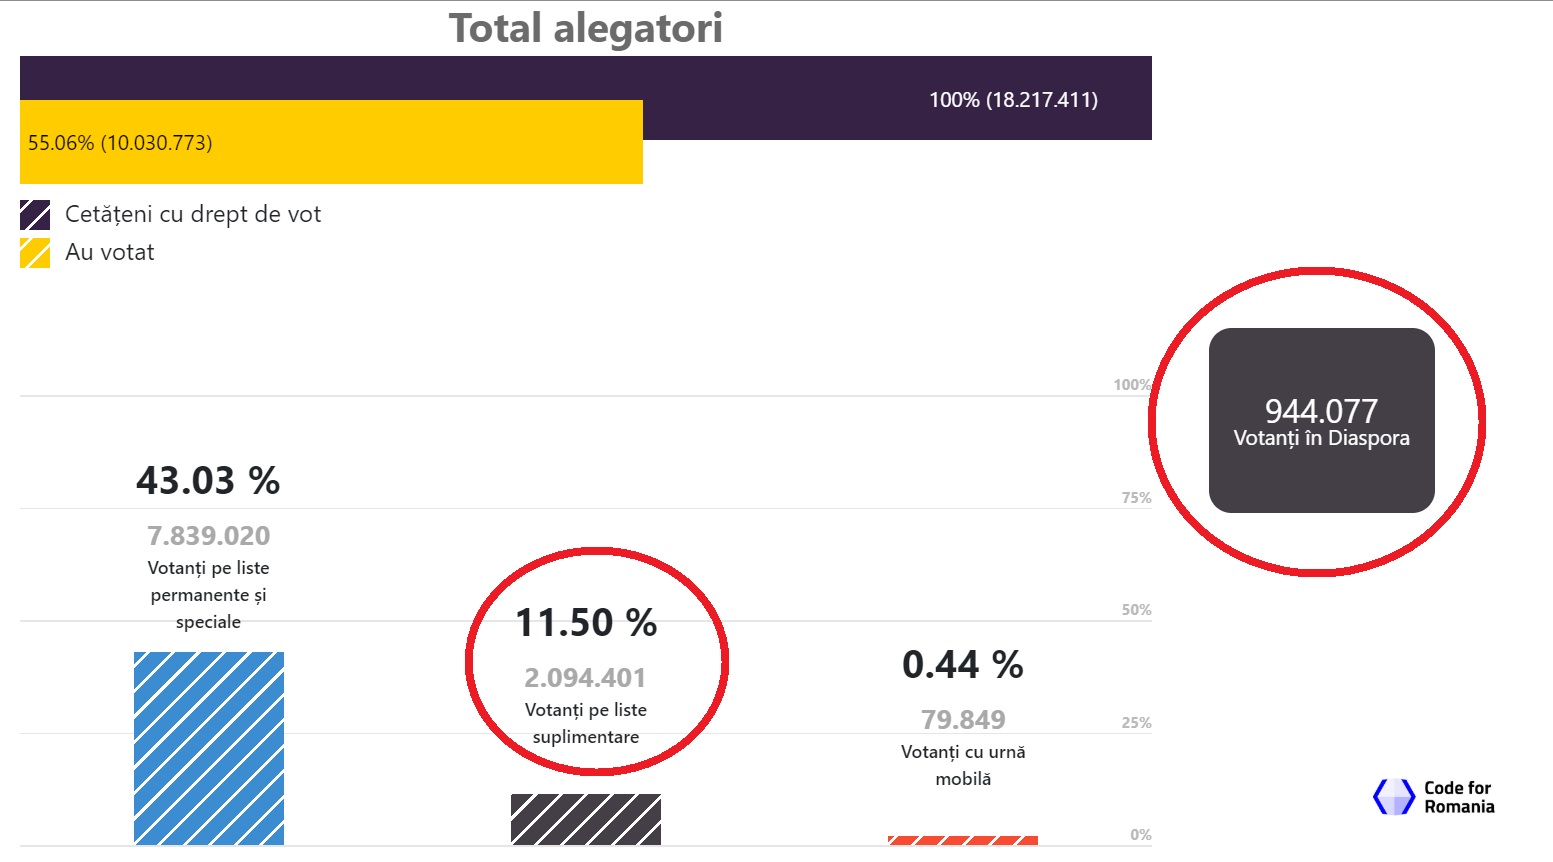Click the Au votat legend label

pyautogui.click(x=110, y=253)
